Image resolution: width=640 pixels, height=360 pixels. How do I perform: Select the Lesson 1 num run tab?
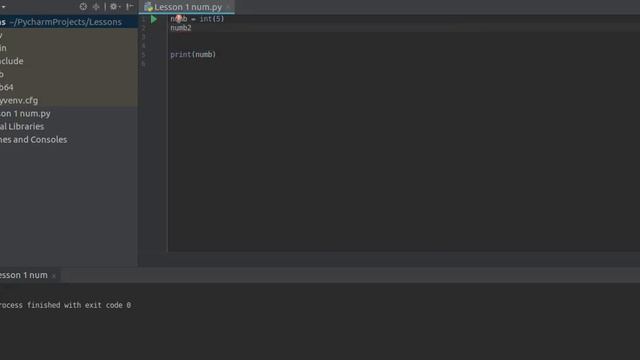point(24,275)
